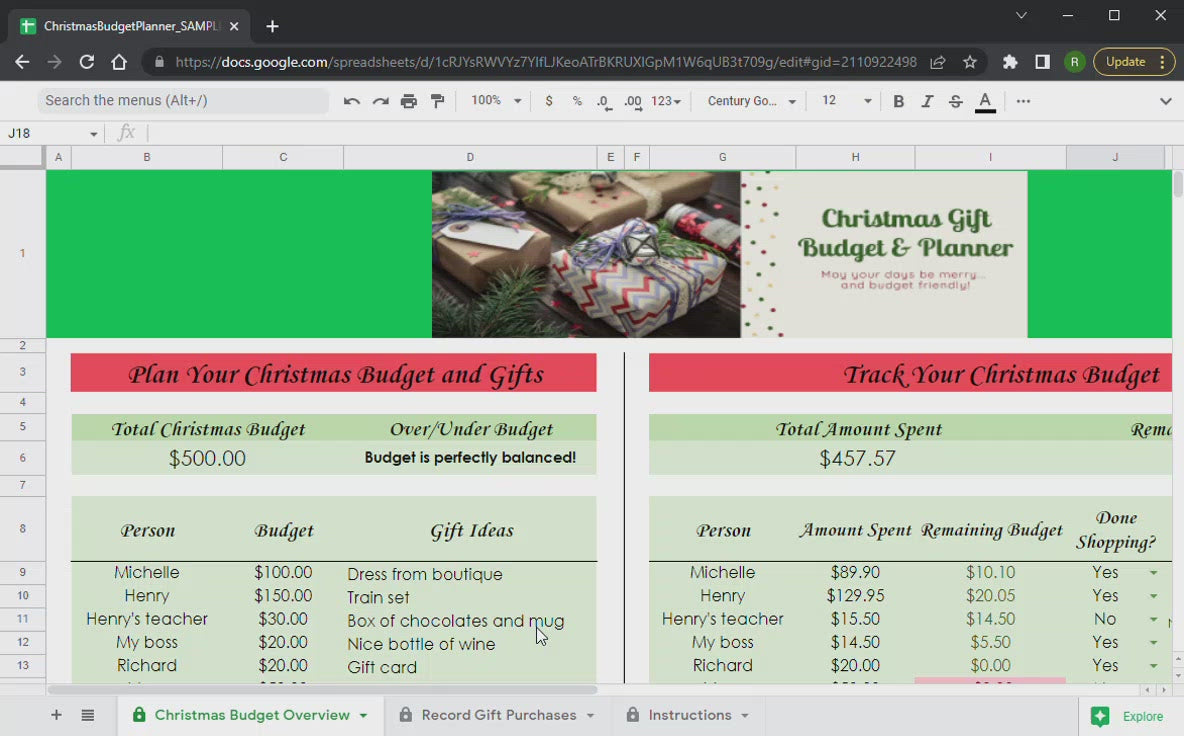Click the Redo arrow icon

tap(380, 101)
